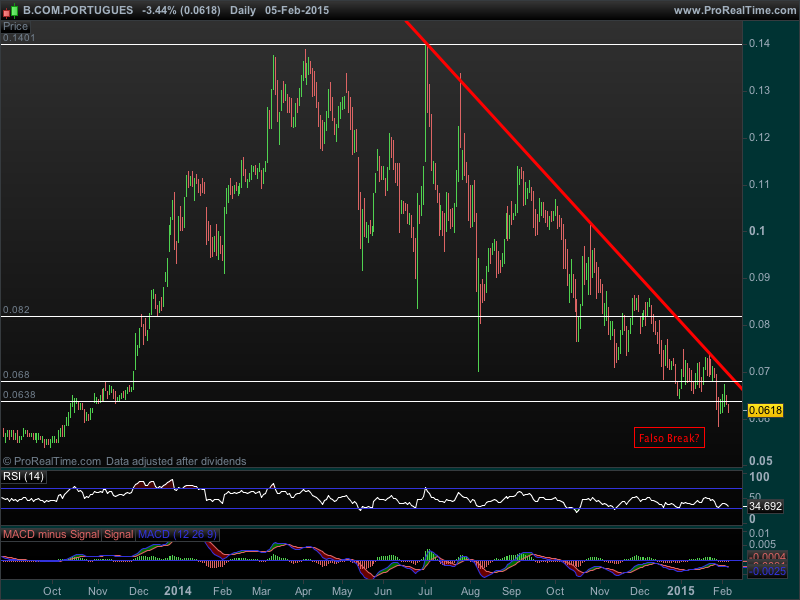Click the Sep month label on time axis
Image resolution: width=800 pixels, height=600 pixels.
pos(511,591)
